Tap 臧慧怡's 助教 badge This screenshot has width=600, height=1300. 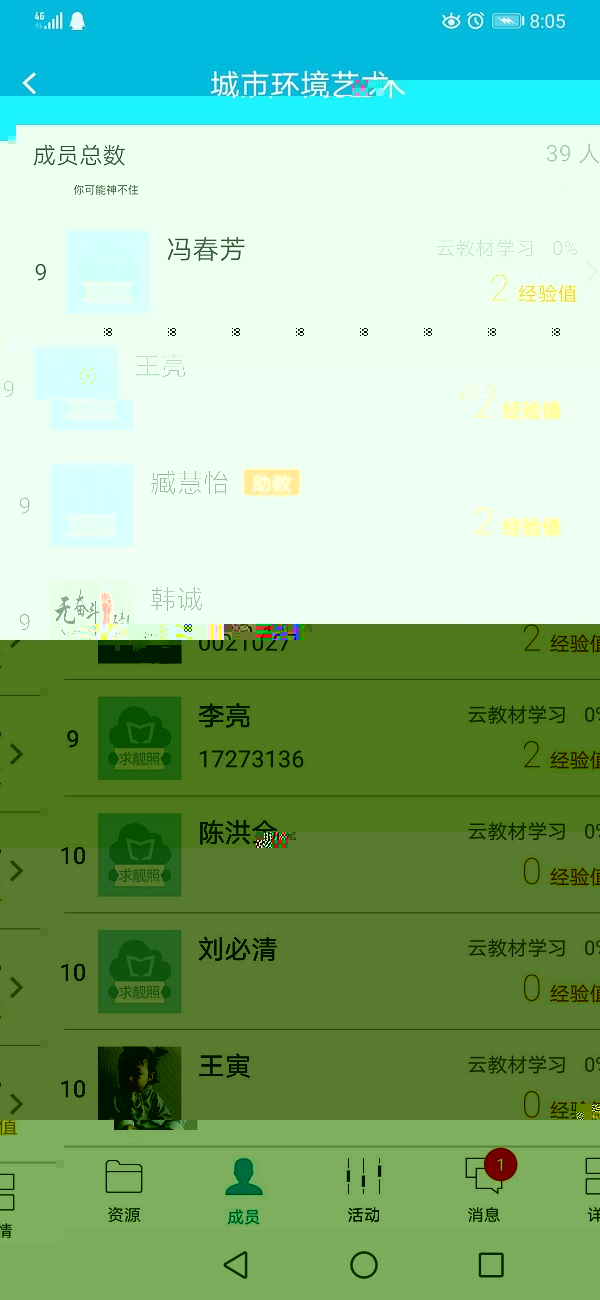271,484
